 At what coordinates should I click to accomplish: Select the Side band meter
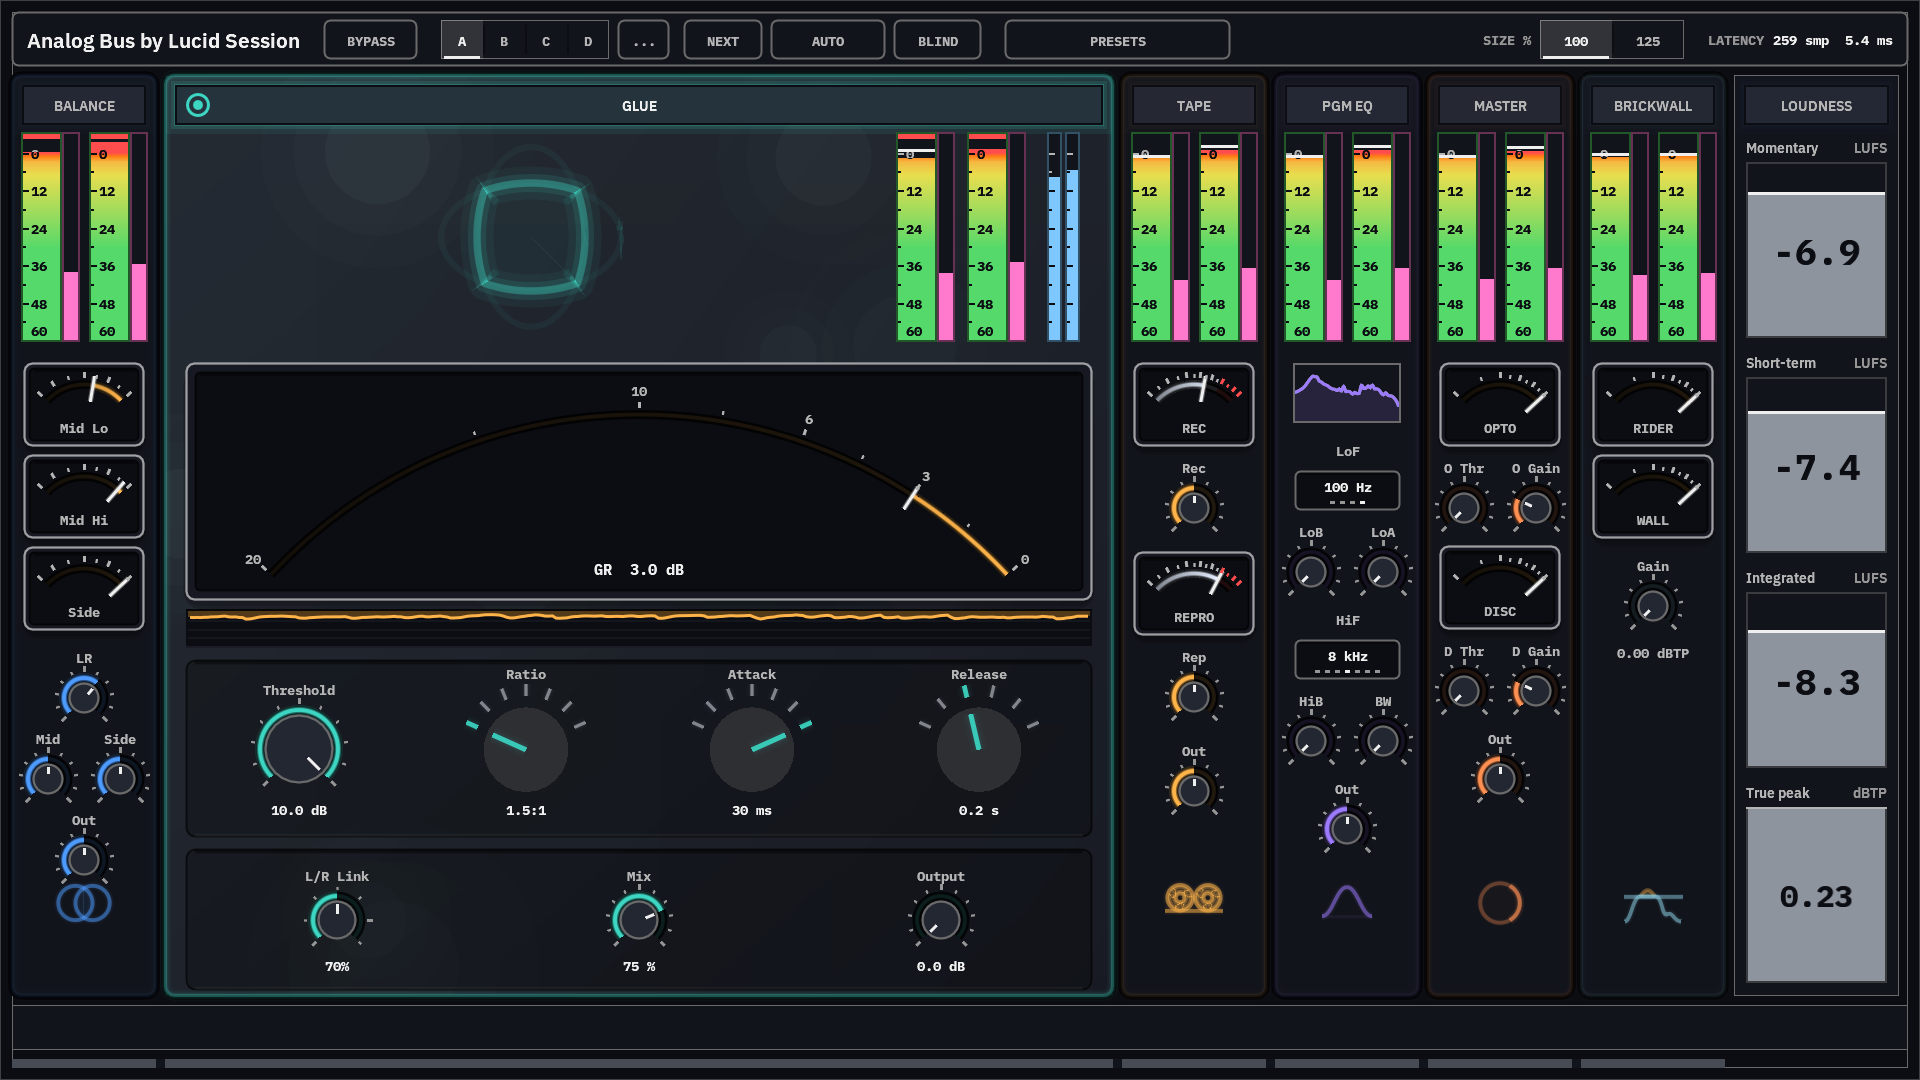tap(84, 588)
